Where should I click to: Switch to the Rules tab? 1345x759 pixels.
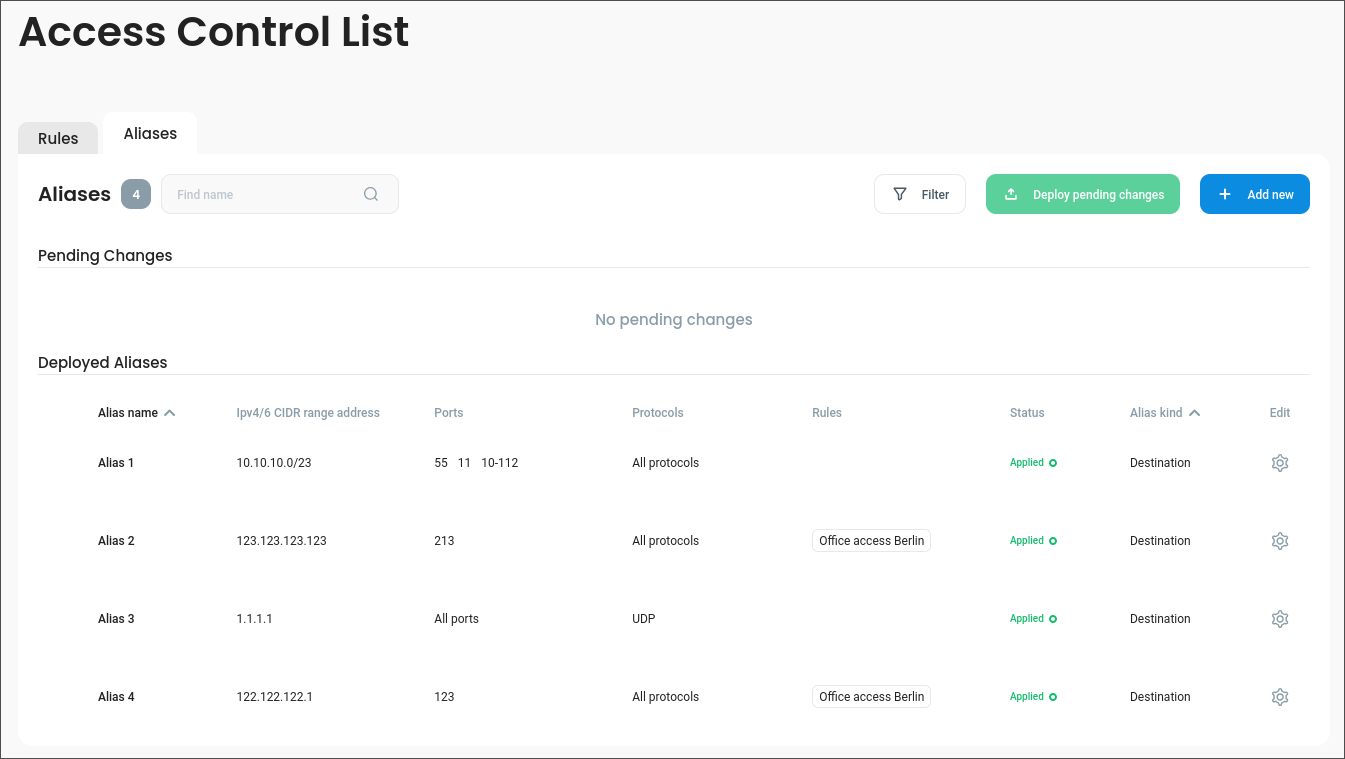pyautogui.click(x=58, y=138)
